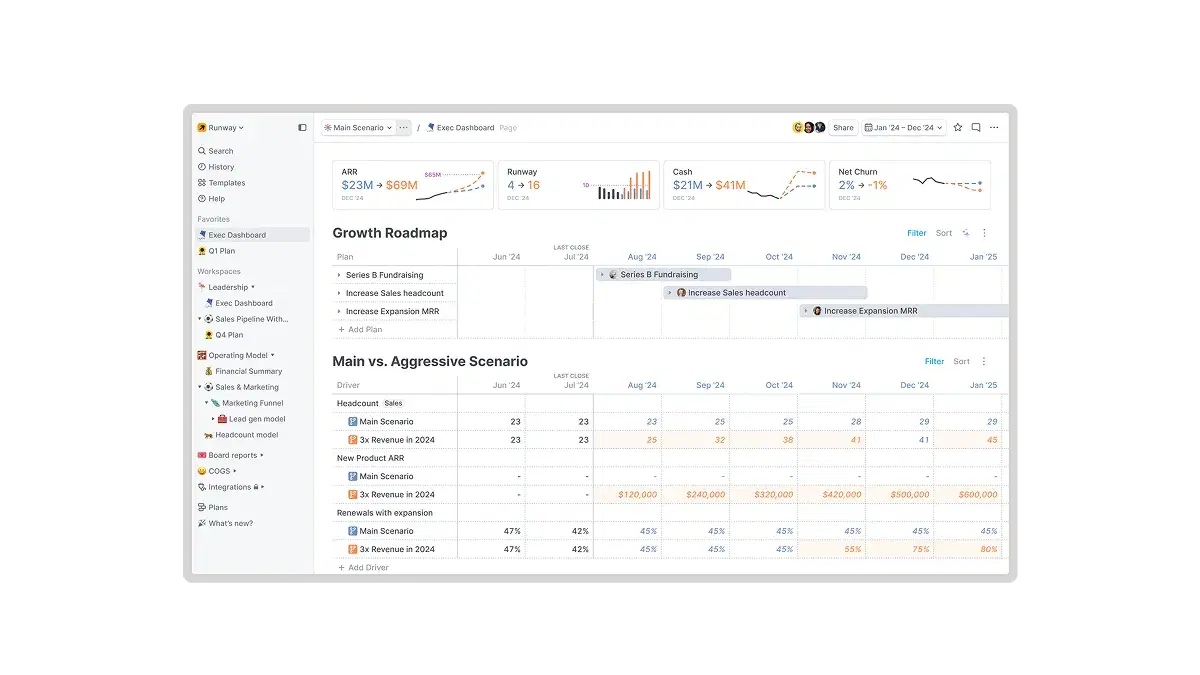Click Main Scenario icon under Renewals with expansion
The width and height of the screenshot is (1200, 675).
coord(353,531)
